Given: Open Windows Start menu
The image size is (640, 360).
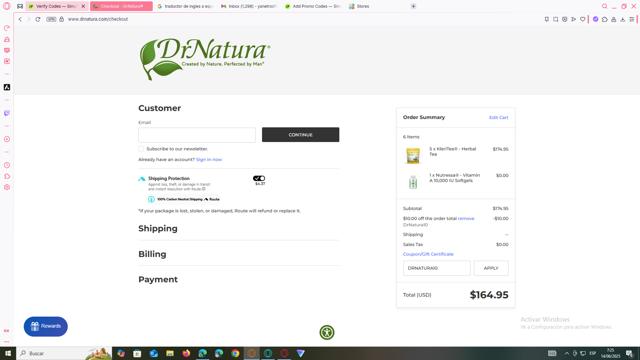Looking at the screenshot, I should click(8, 353).
